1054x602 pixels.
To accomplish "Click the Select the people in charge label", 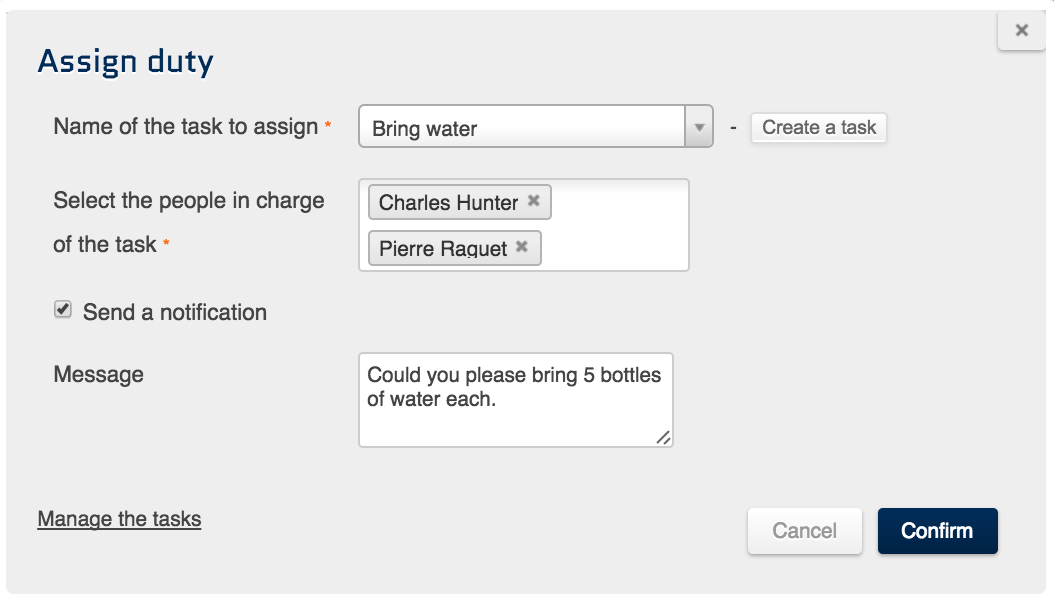I will click(x=188, y=200).
